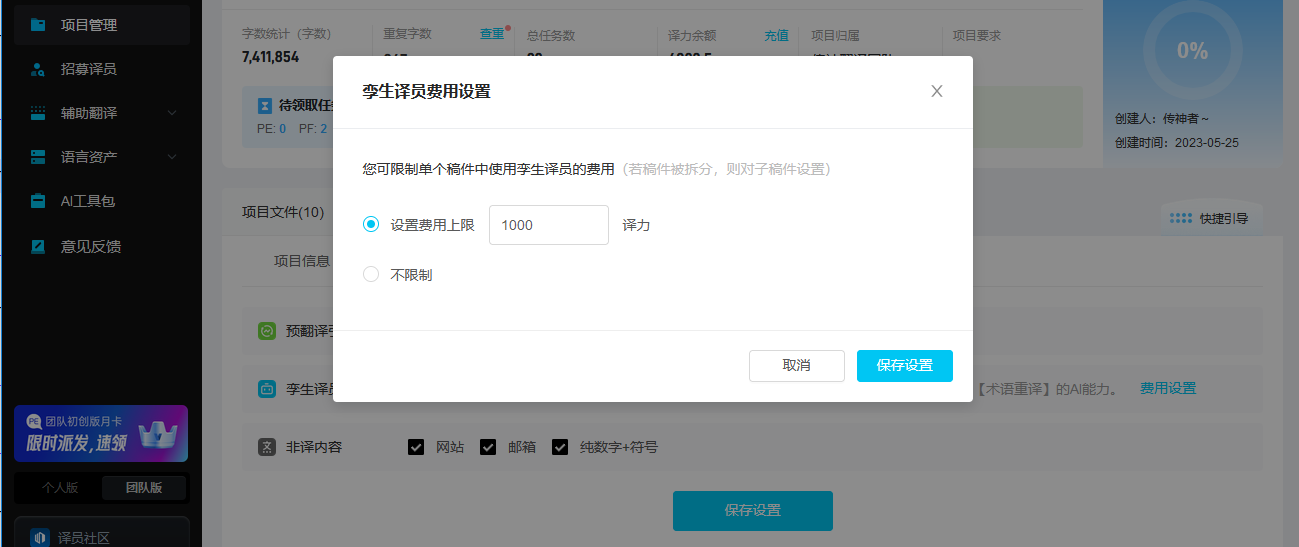Toggle the 纯数字+符号 checkbox
1299x547 pixels.
[560, 447]
